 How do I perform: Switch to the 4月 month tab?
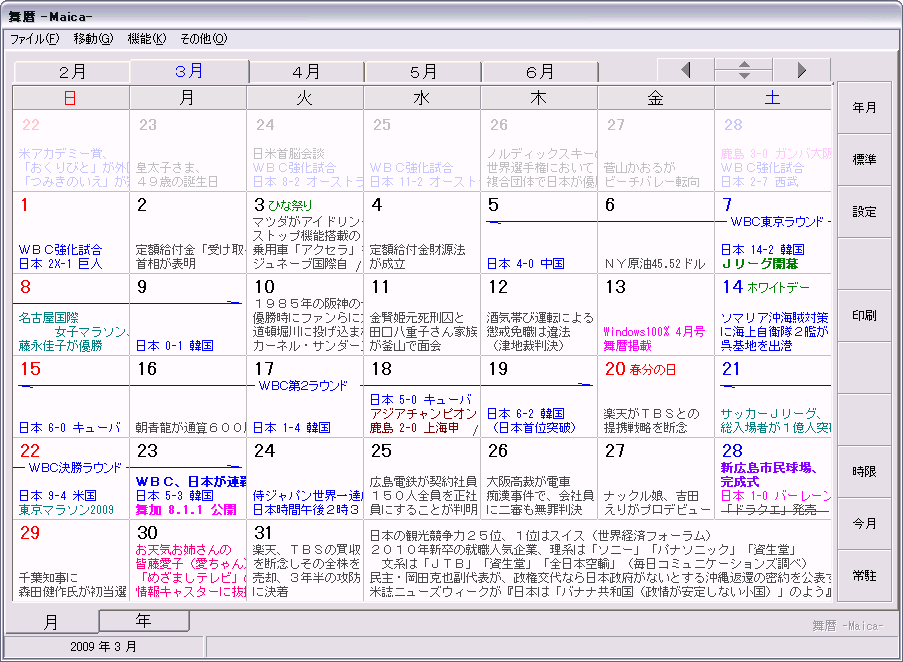pyautogui.click(x=306, y=72)
